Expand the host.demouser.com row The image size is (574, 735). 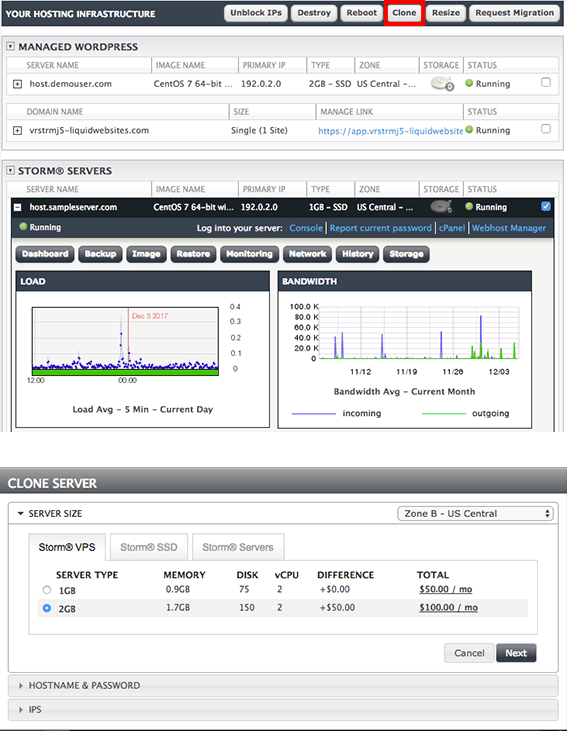click(17, 84)
